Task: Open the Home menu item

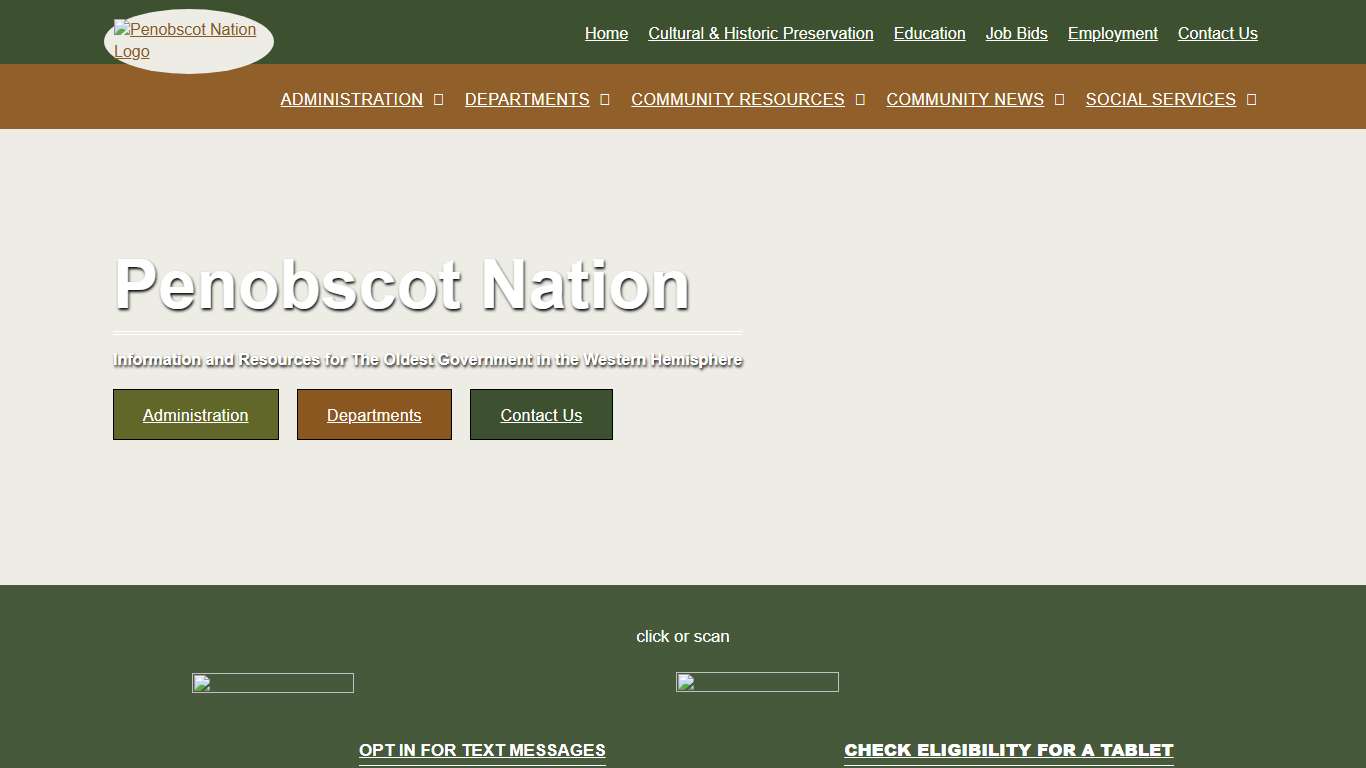Action: (x=606, y=33)
